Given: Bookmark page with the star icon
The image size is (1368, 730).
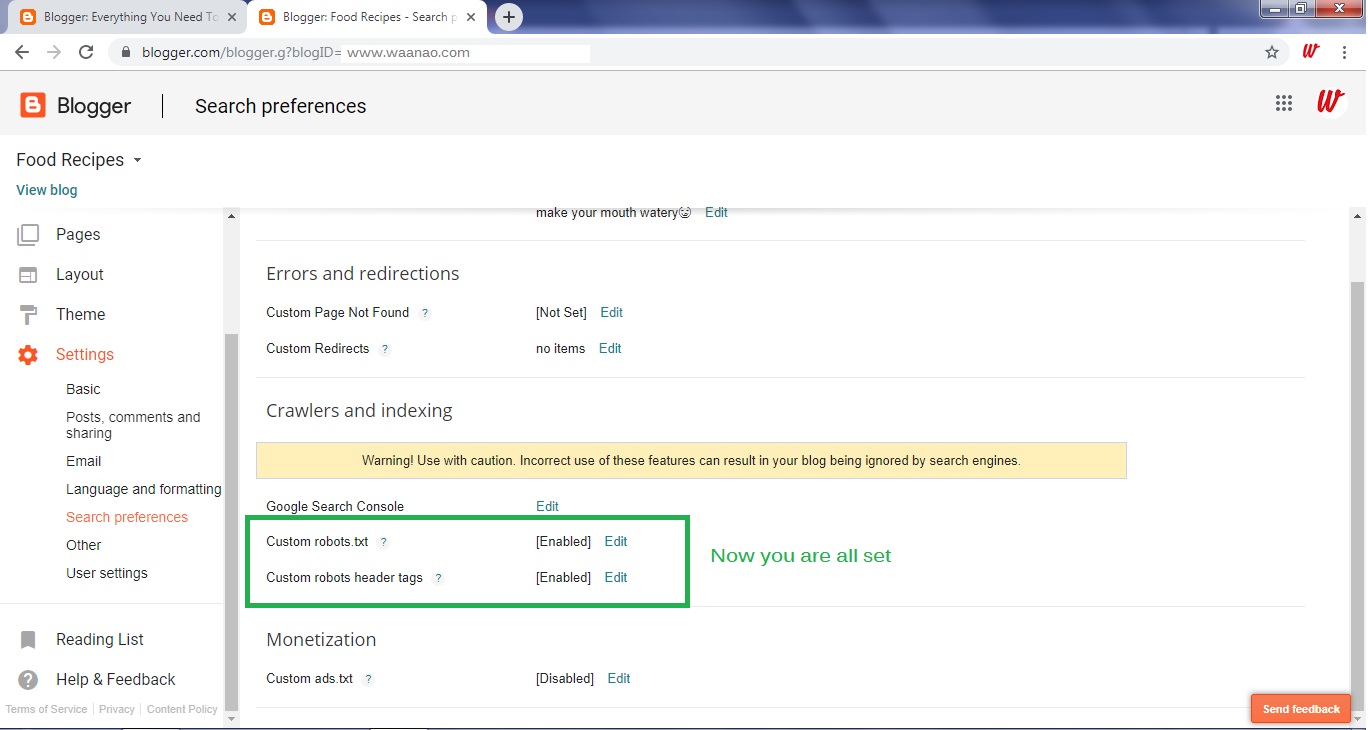Looking at the screenshot, I should (x=1272, y=52).
